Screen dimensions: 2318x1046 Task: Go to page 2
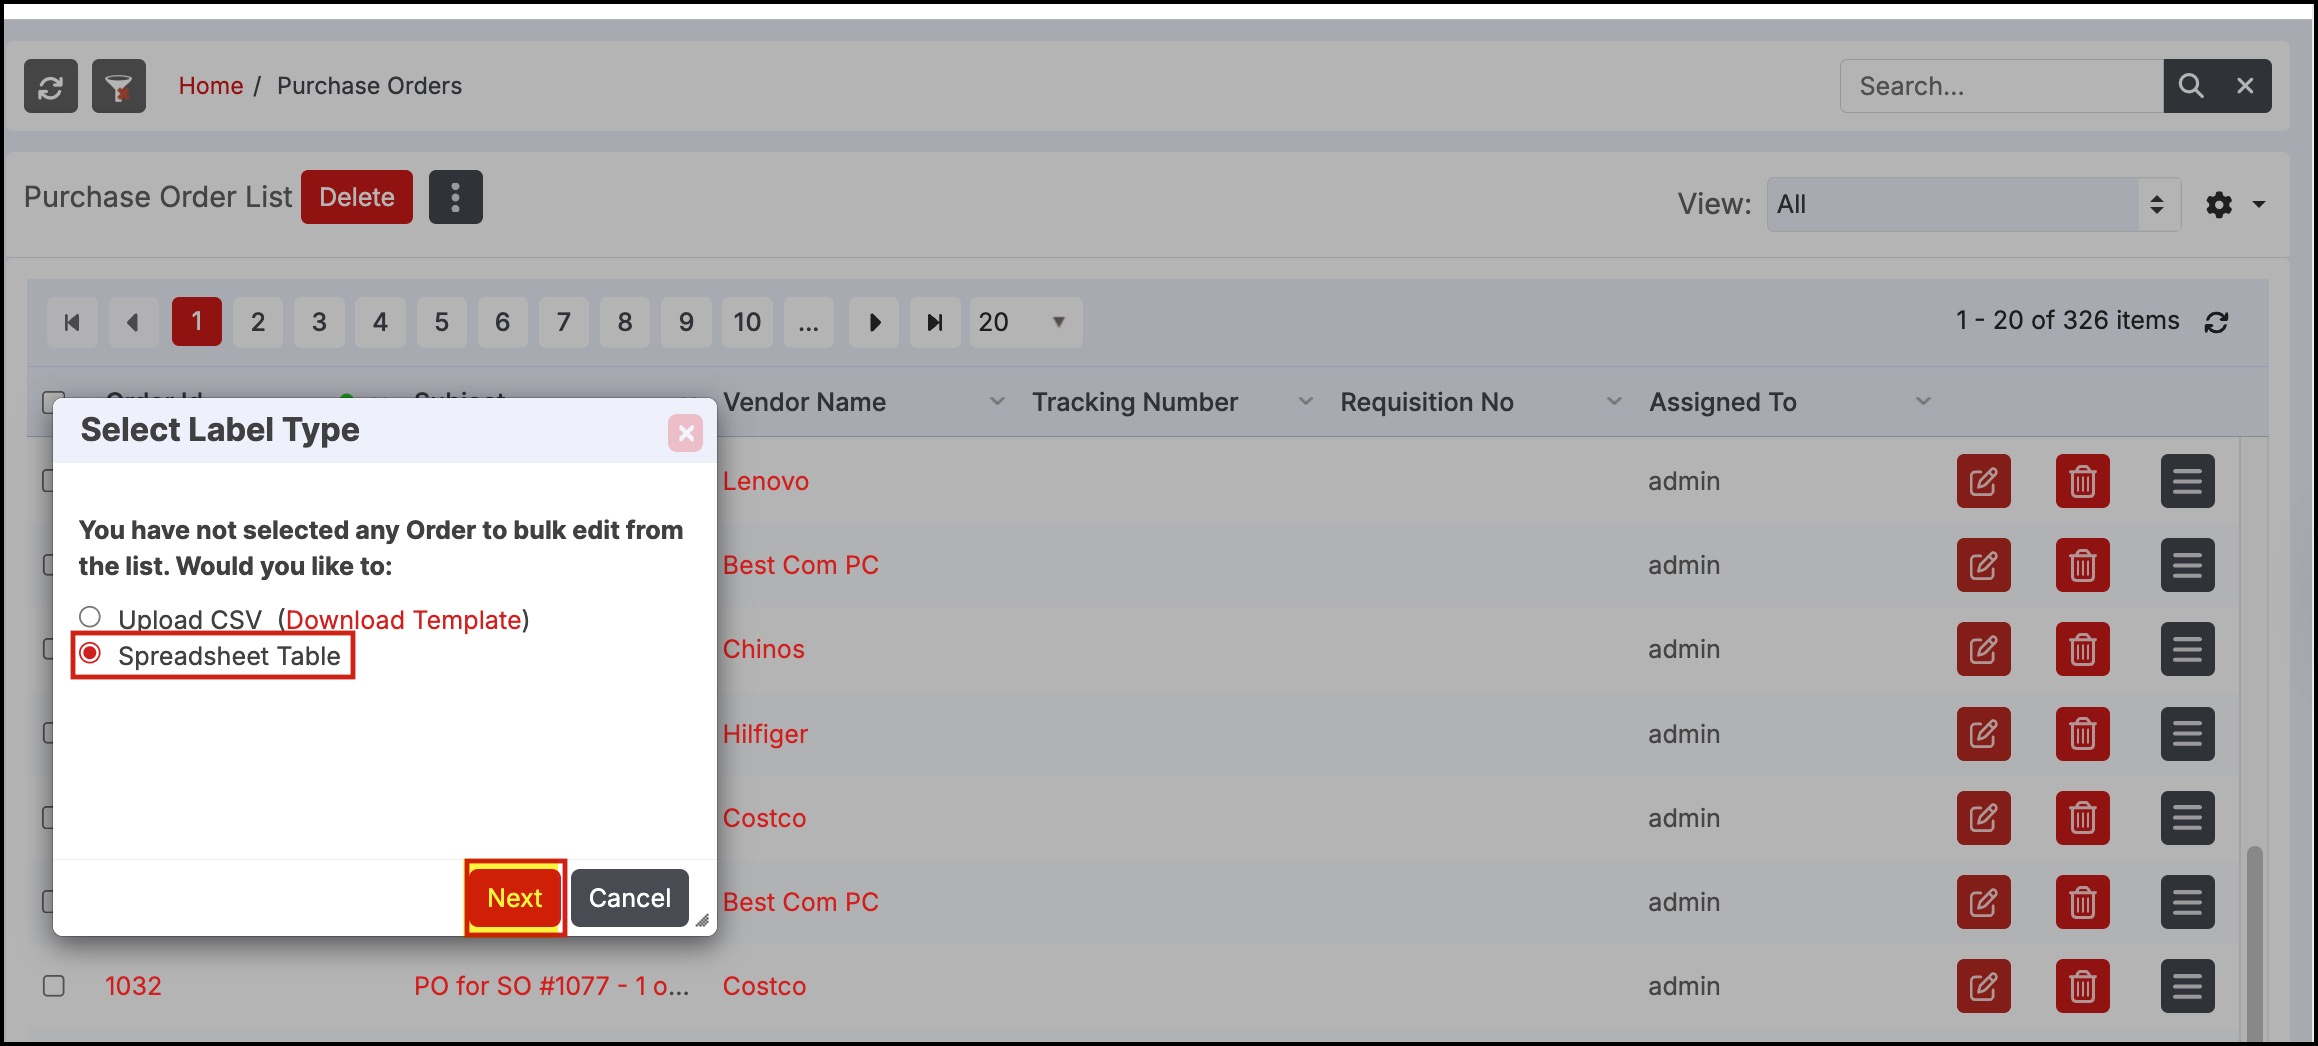pos(258,322)
